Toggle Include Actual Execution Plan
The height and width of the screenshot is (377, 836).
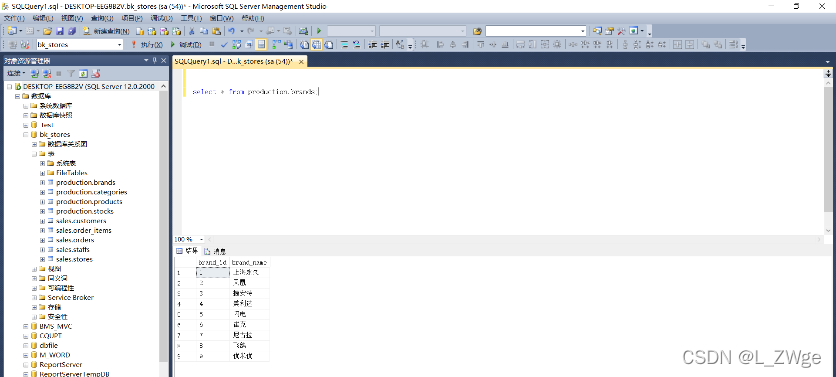(276, 45)
